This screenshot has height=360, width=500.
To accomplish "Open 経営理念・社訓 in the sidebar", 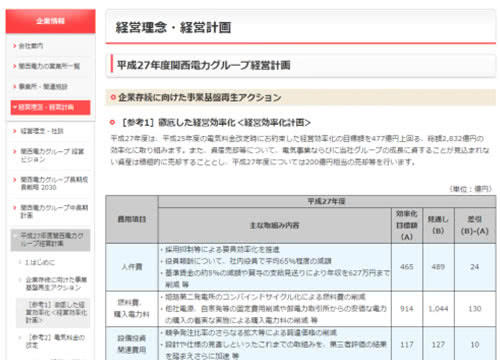I will 42,131.
